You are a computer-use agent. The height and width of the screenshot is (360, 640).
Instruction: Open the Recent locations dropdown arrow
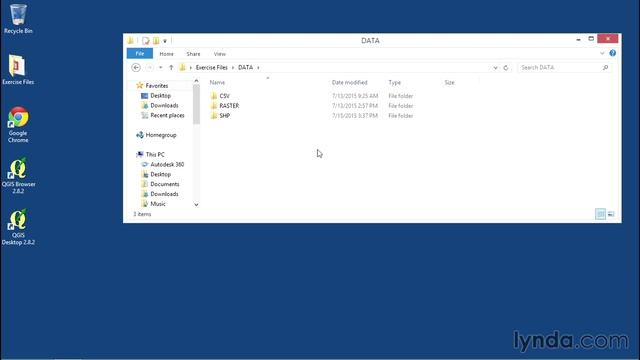pos(161,67)
